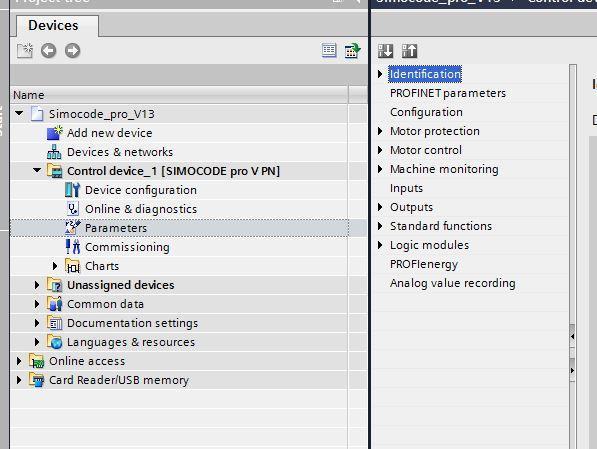Expand the Online access node

click(x=19, y=361)
